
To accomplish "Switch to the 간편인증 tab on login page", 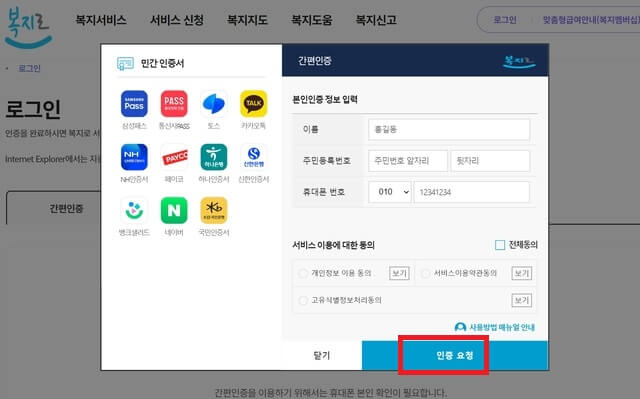I will click(66, 208).
